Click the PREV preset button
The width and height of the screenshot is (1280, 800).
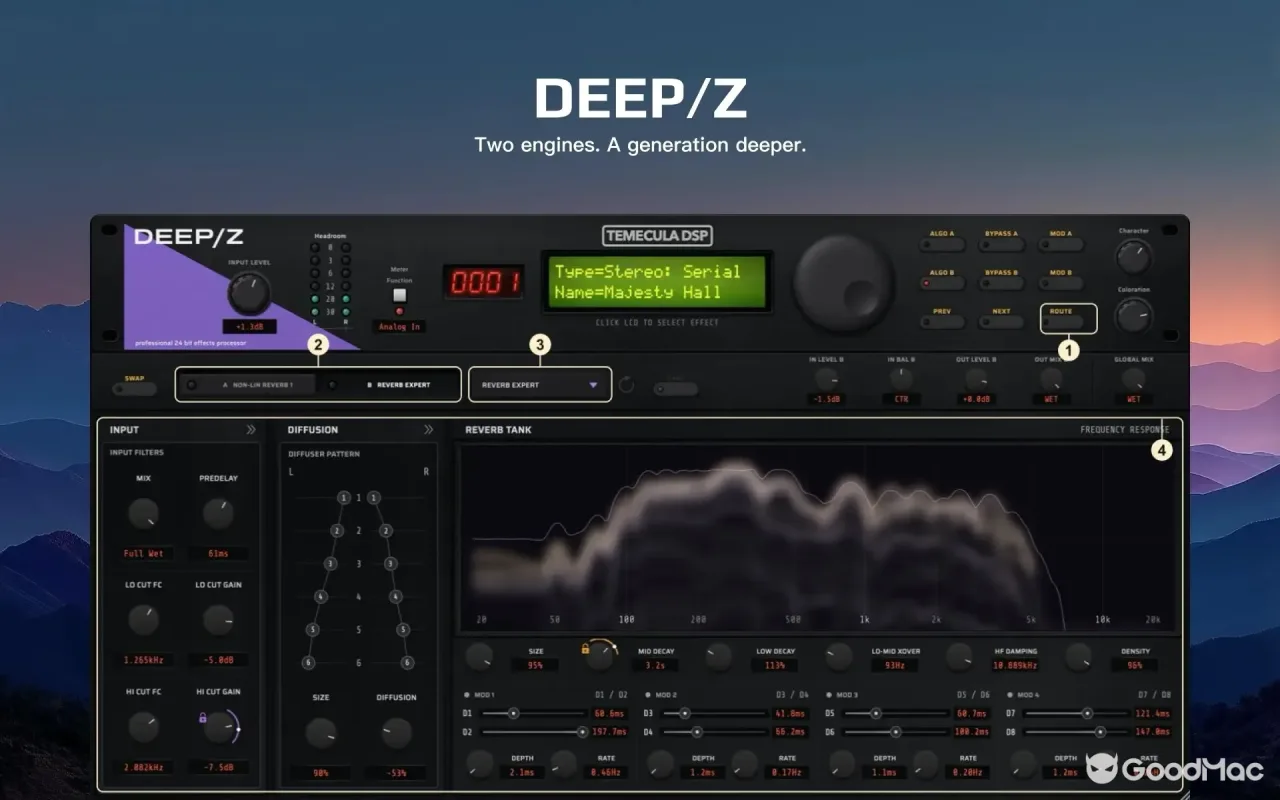click(x=942, y=322)
